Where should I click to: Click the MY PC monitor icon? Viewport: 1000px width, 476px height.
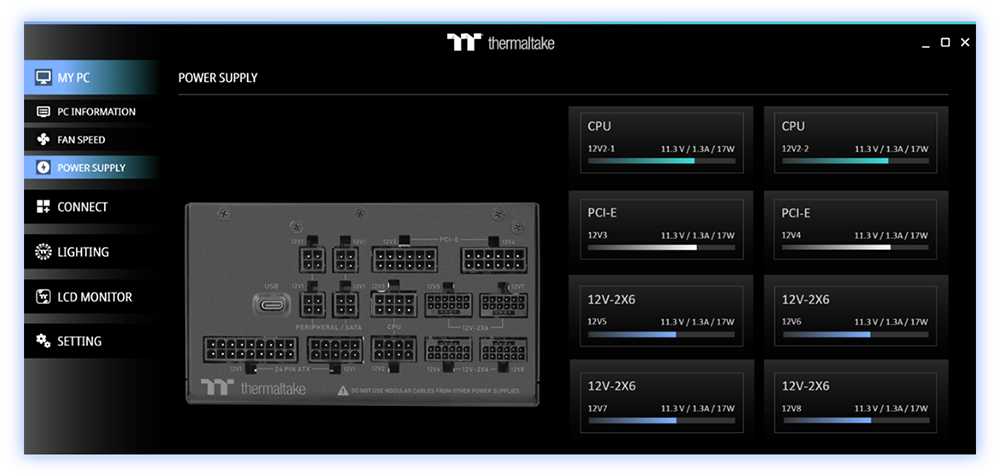[x=43, y=78]
